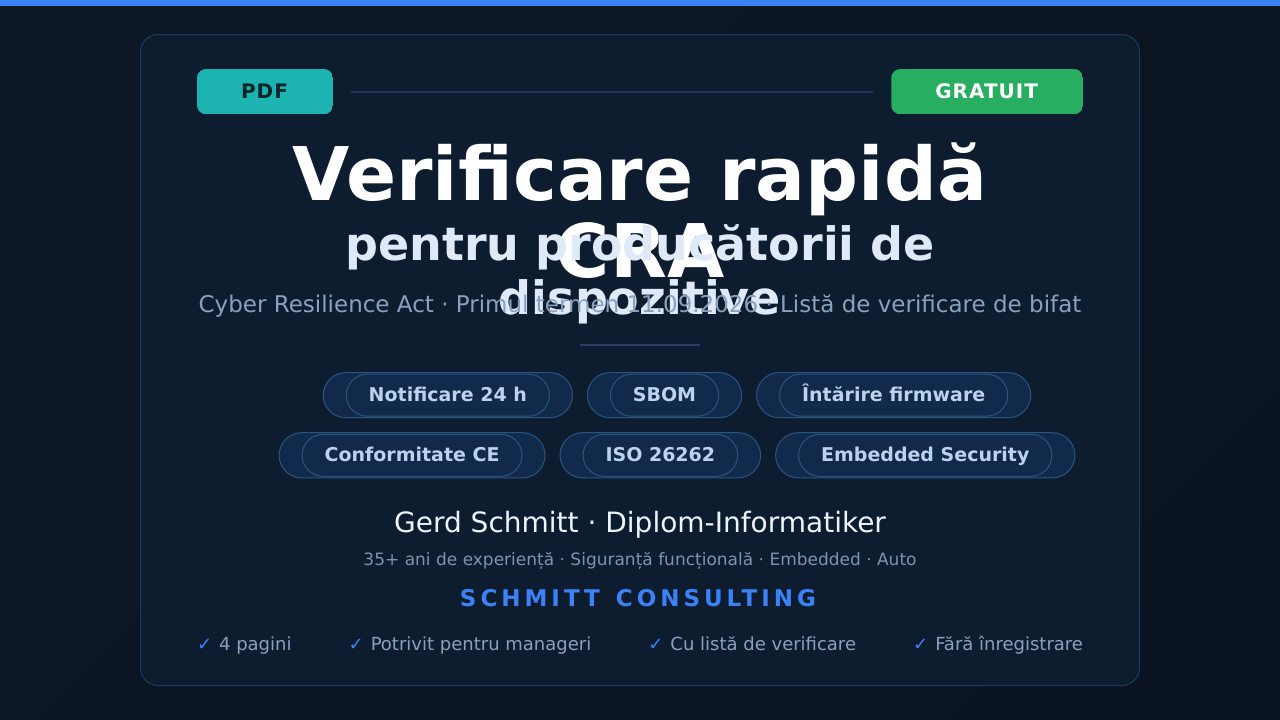Screen dimensions: 1280x720
Task: Click the checkmark beside 4 pagini
Action: [x=204, y=644]
